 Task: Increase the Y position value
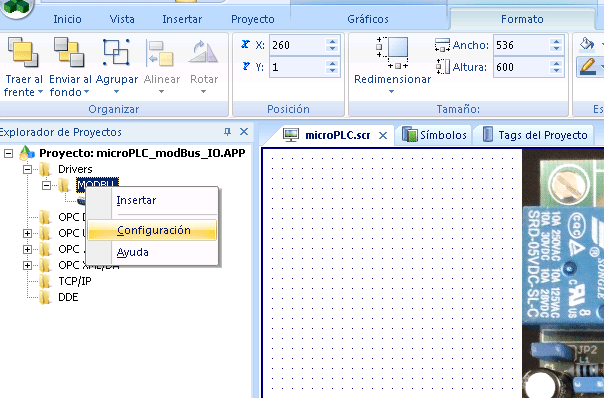click(x=332, y=63)
